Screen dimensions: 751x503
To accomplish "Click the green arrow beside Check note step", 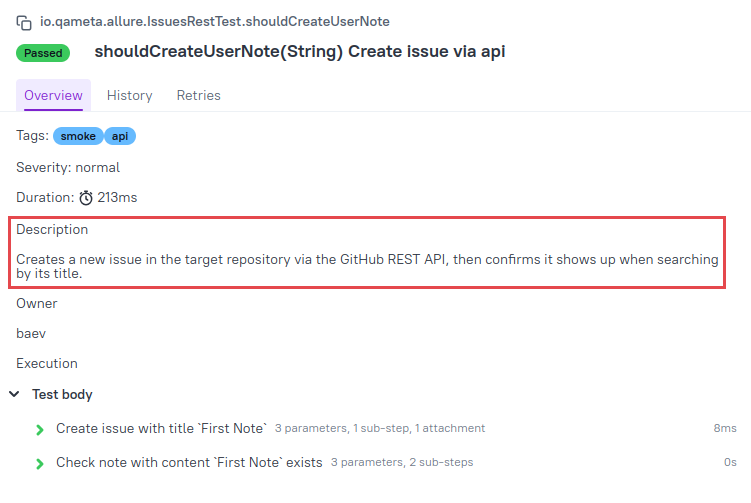I will coord(40,464).
